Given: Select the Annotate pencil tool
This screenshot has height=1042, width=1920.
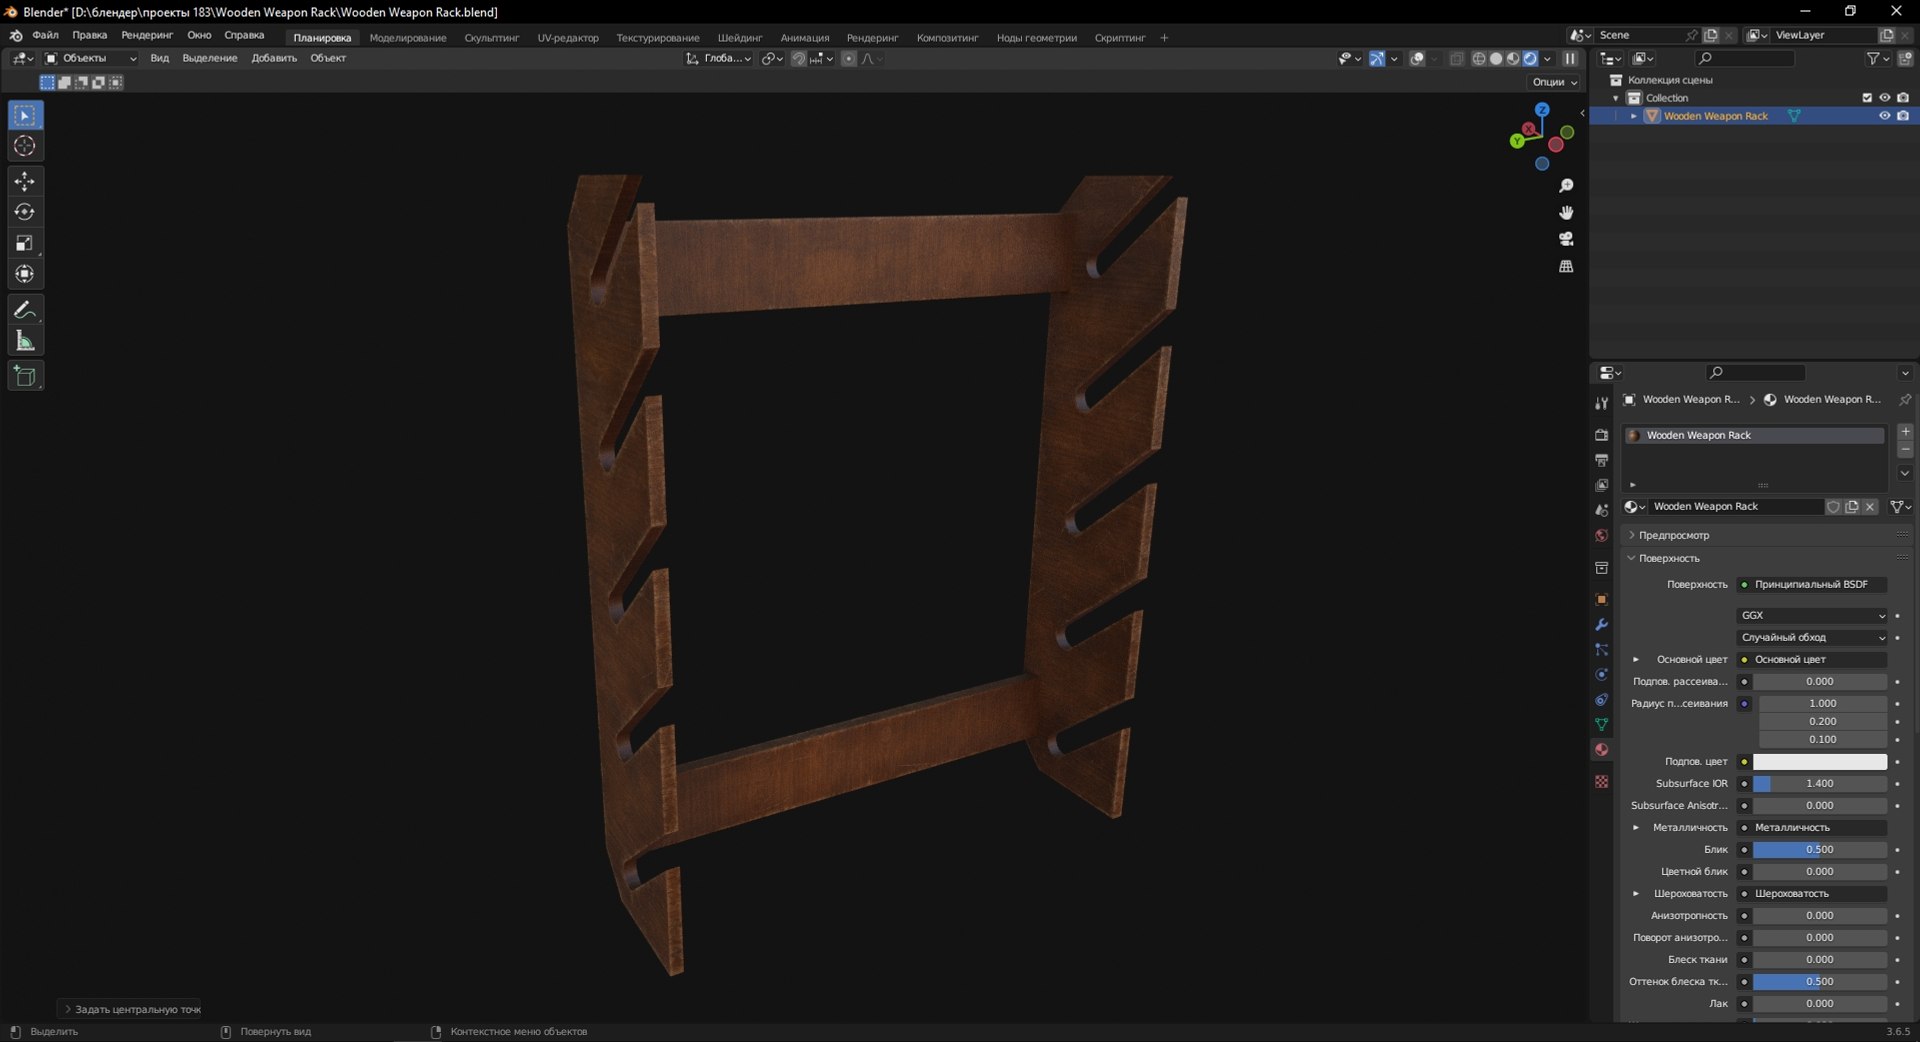Looking at the screenshot, I should [x=25, y=310].
